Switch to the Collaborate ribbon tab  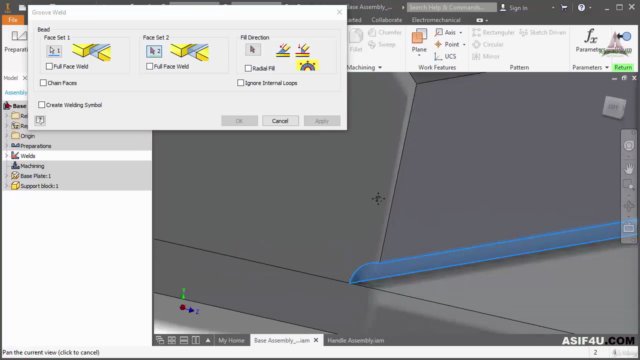point(387,20)
